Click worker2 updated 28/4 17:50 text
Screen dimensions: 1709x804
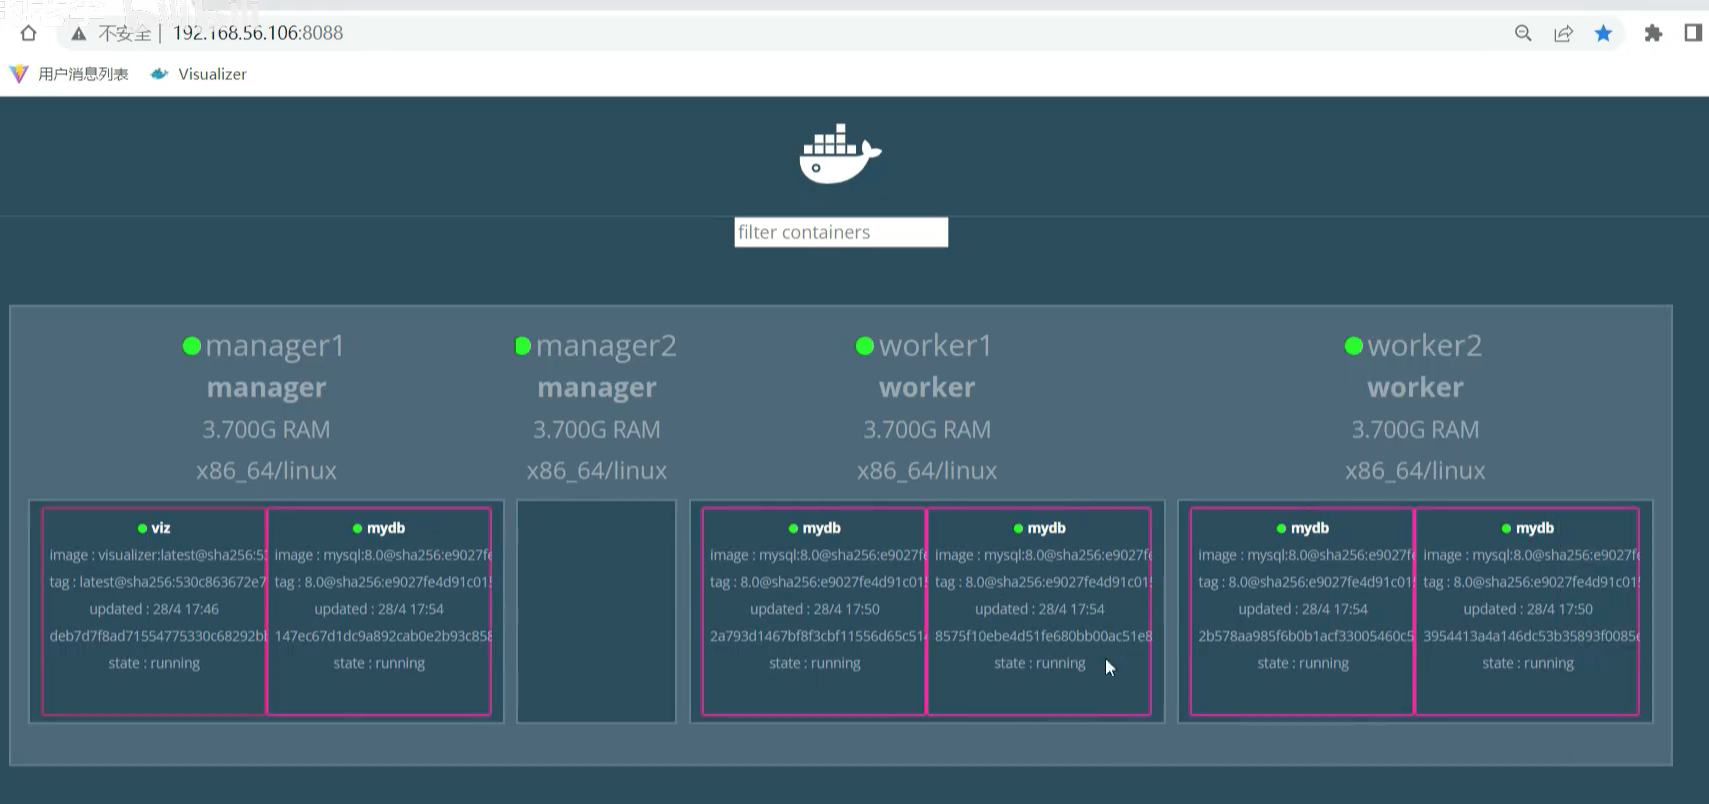pyautogui.click(x=1528, y=609)
